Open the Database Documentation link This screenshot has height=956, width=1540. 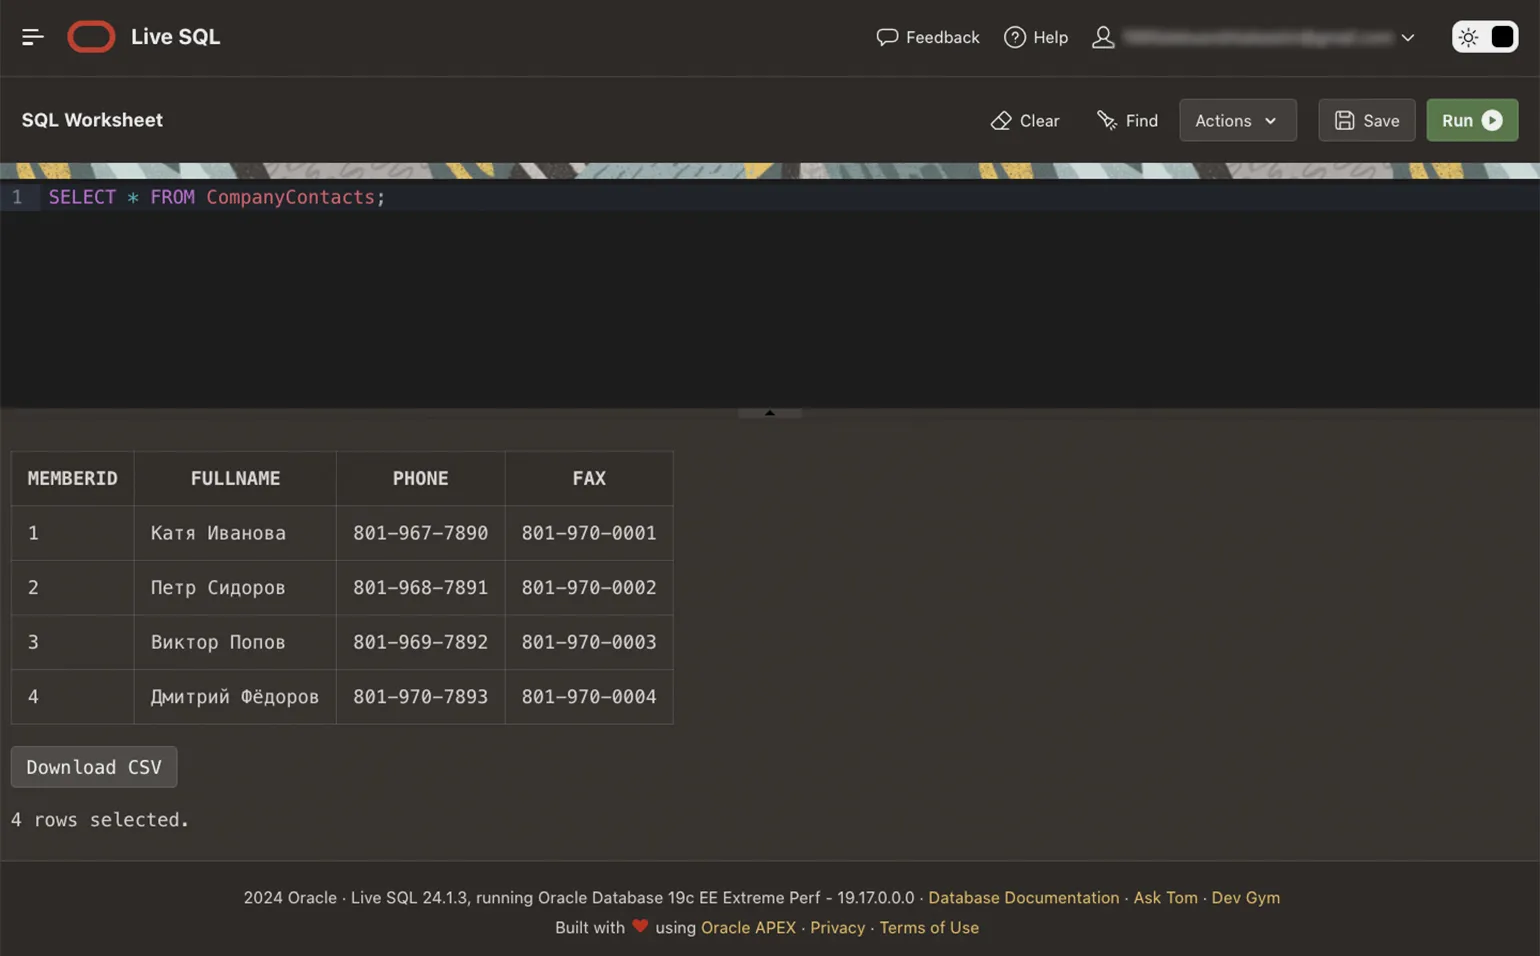pos(1023,898)
